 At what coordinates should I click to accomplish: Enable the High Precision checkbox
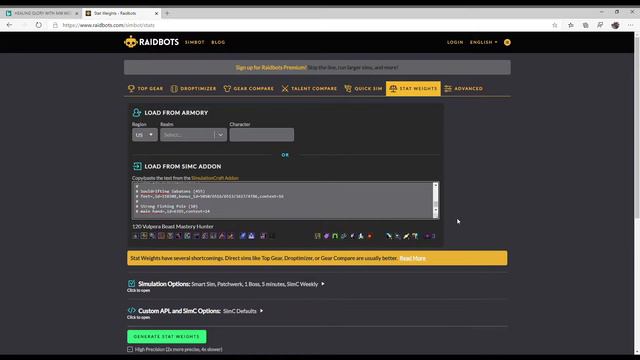coord(130,349)
